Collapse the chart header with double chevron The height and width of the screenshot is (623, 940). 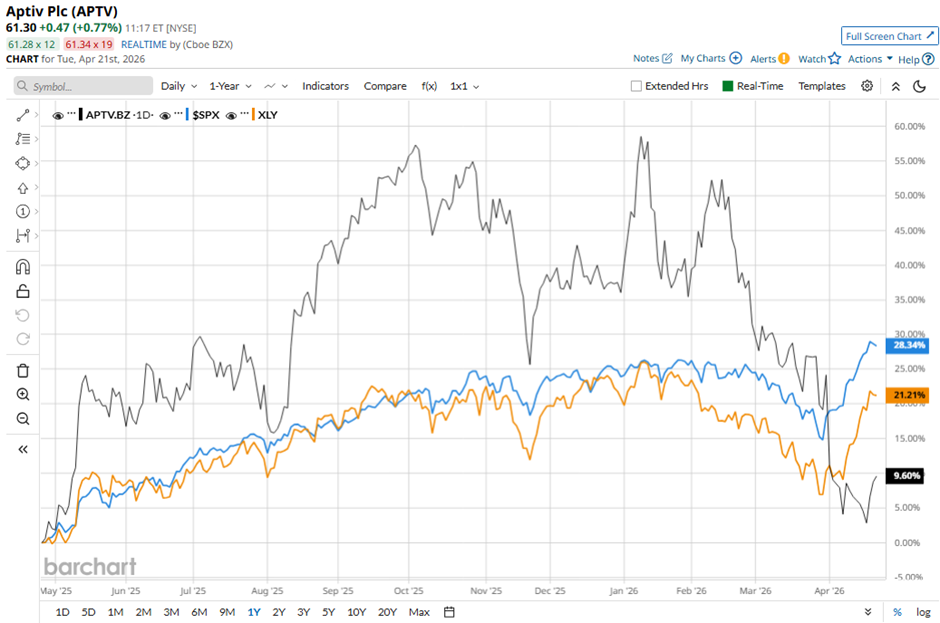coord(896,86)
